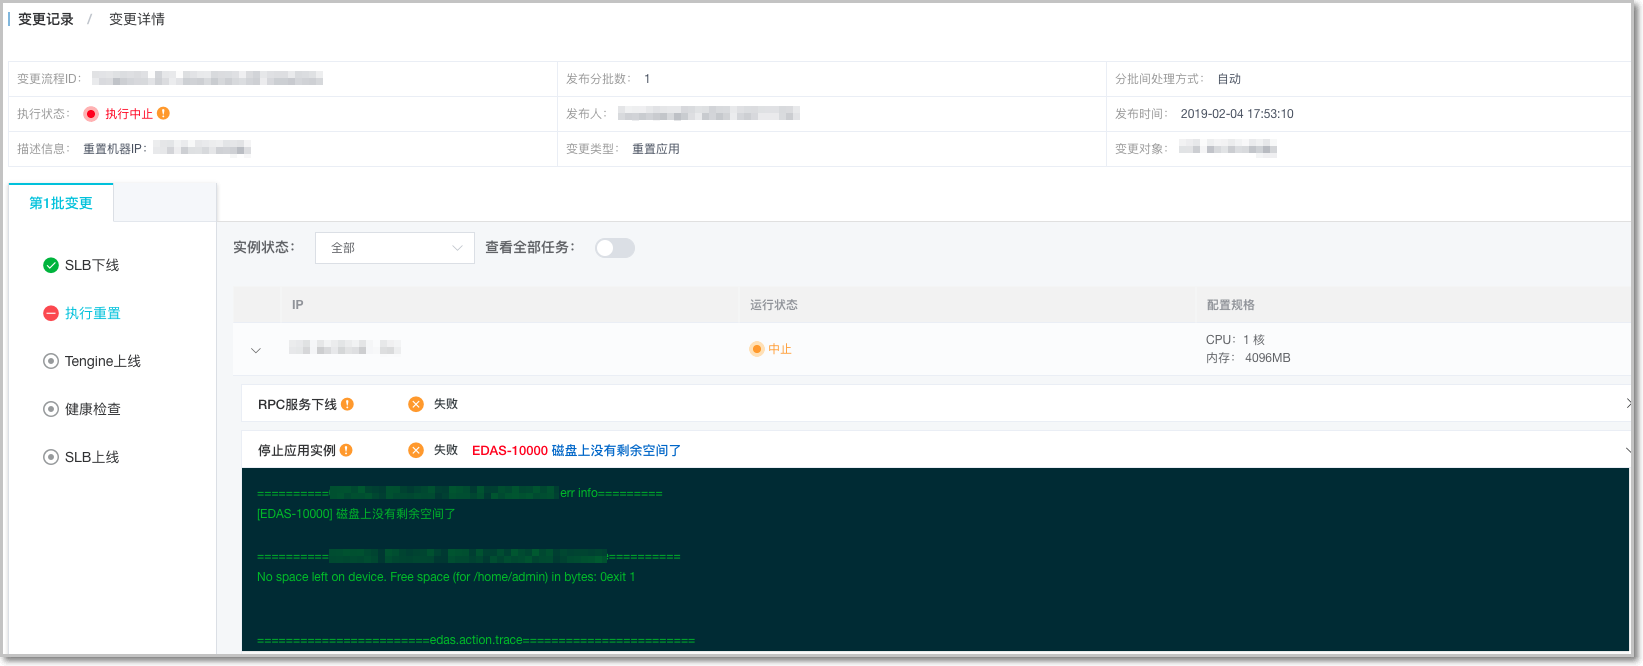Click the orange failure icon in RPC服务下线 row
This screenshot has width=1643, height=666.
pyautogui.click(x=416, y=404)
